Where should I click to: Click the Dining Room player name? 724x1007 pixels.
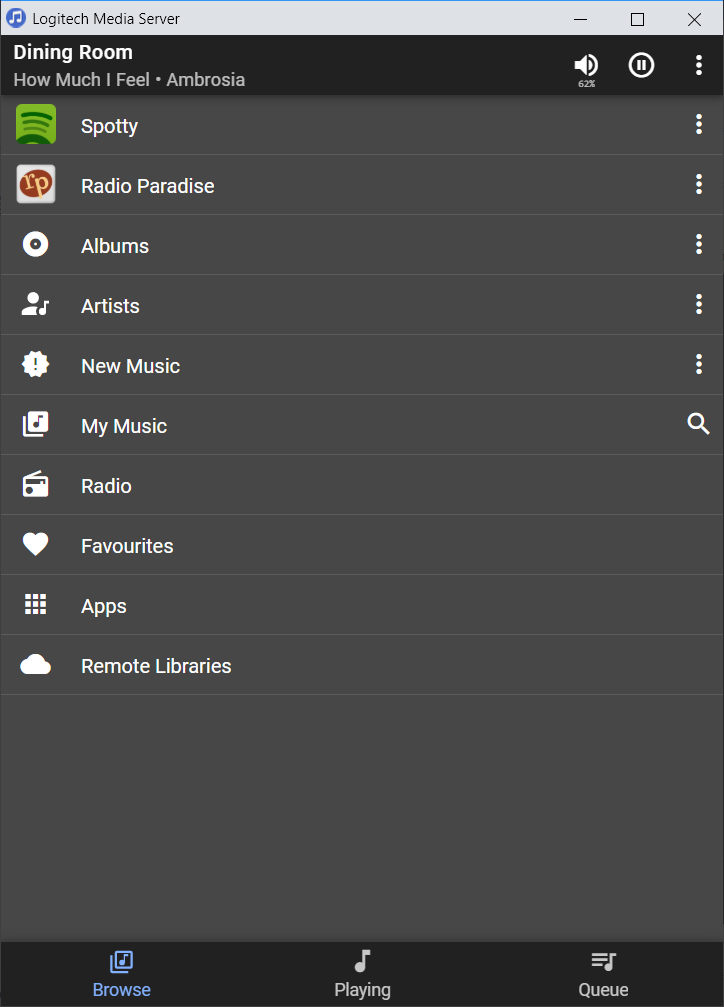tap(73, 53)
